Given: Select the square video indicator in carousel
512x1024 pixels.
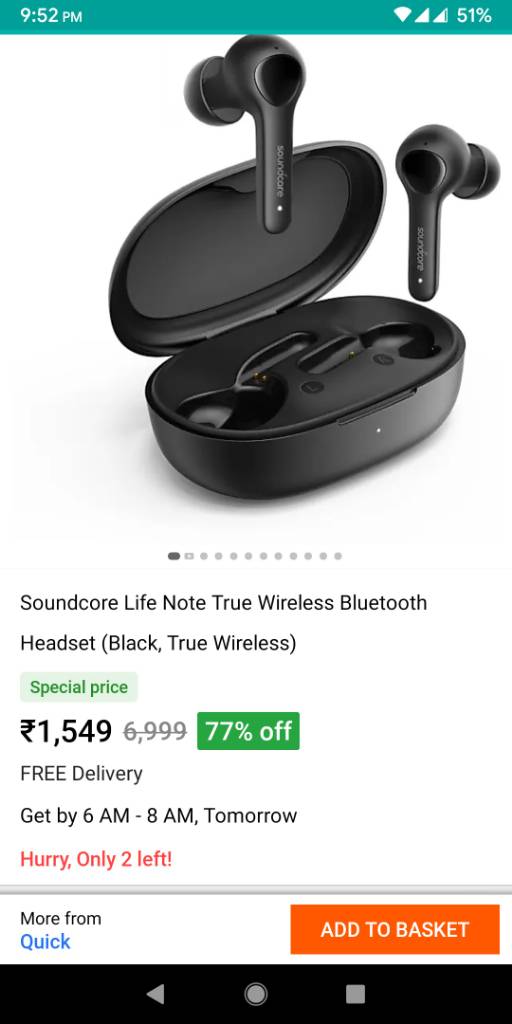Looking at the screenshot, I should [x=189, y=556].
